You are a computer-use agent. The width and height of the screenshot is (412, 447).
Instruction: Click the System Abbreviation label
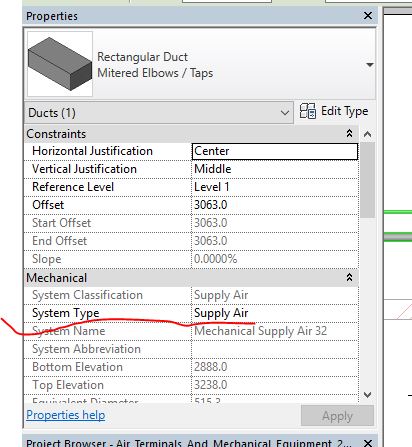(x=86, y=349)
